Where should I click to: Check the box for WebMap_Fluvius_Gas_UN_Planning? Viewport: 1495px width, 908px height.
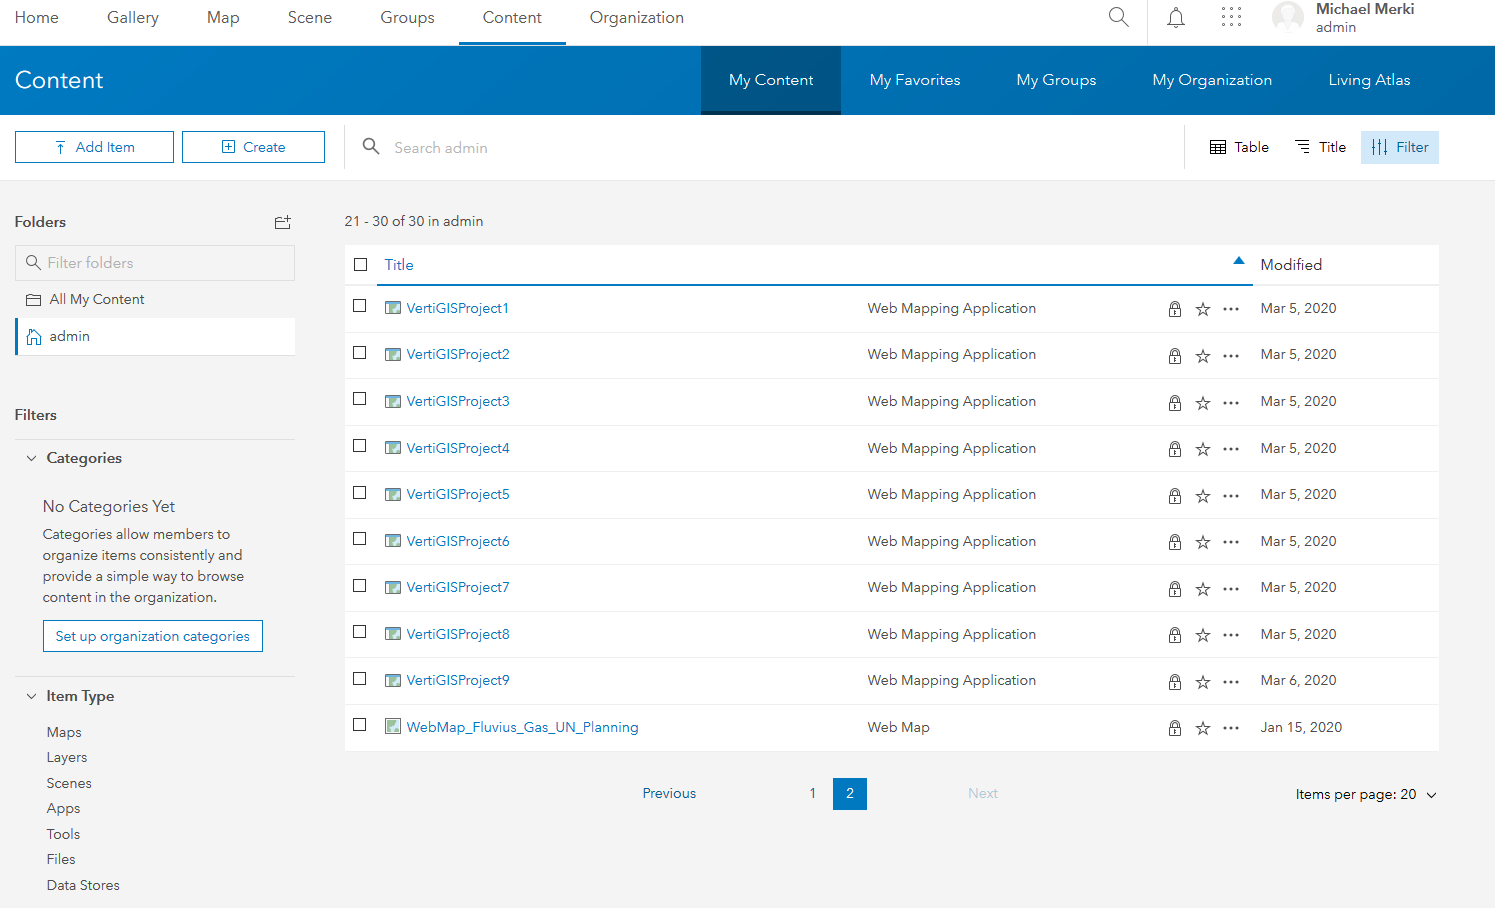360,725
